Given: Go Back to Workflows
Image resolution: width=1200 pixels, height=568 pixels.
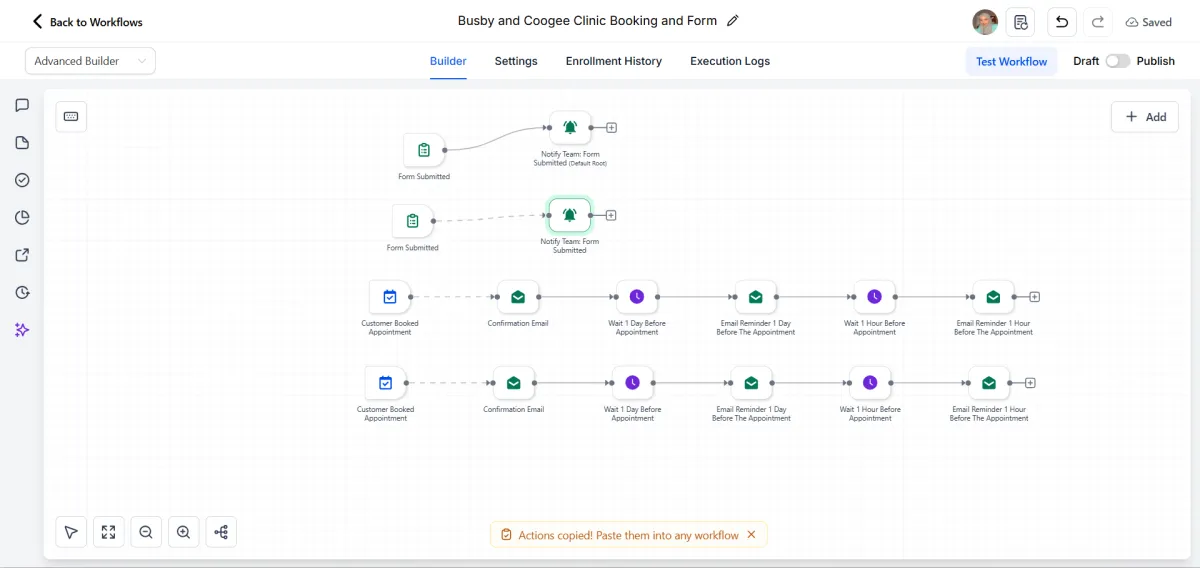Looking at the screenshot, I should pos(87,22).
